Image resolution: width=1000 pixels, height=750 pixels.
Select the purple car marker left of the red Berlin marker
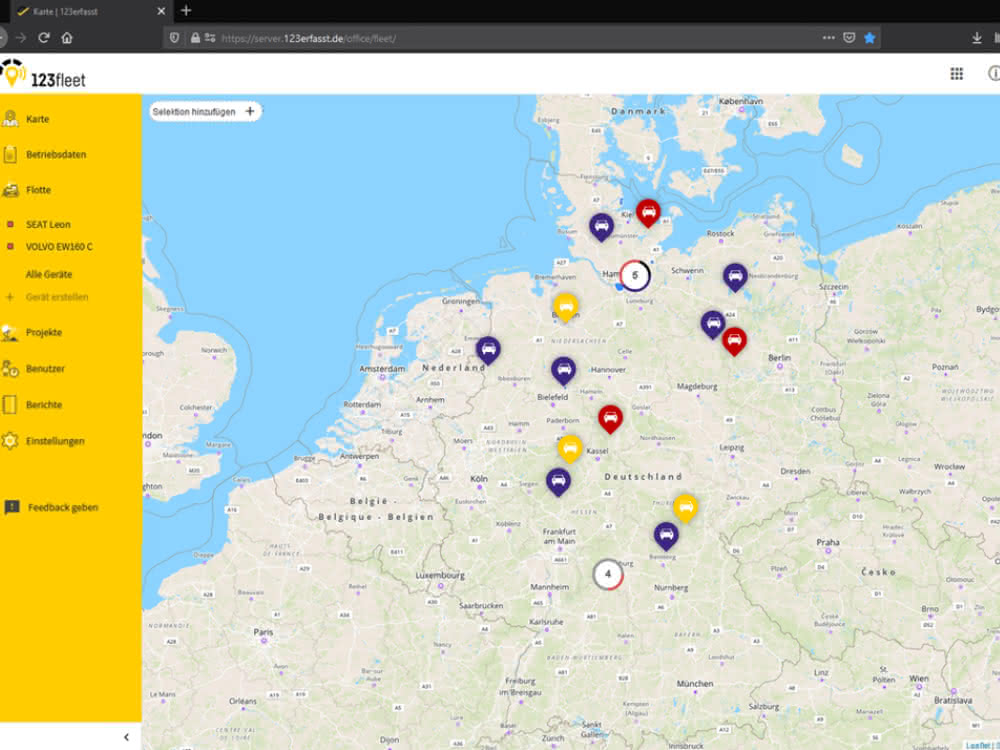tap(712, 325)
